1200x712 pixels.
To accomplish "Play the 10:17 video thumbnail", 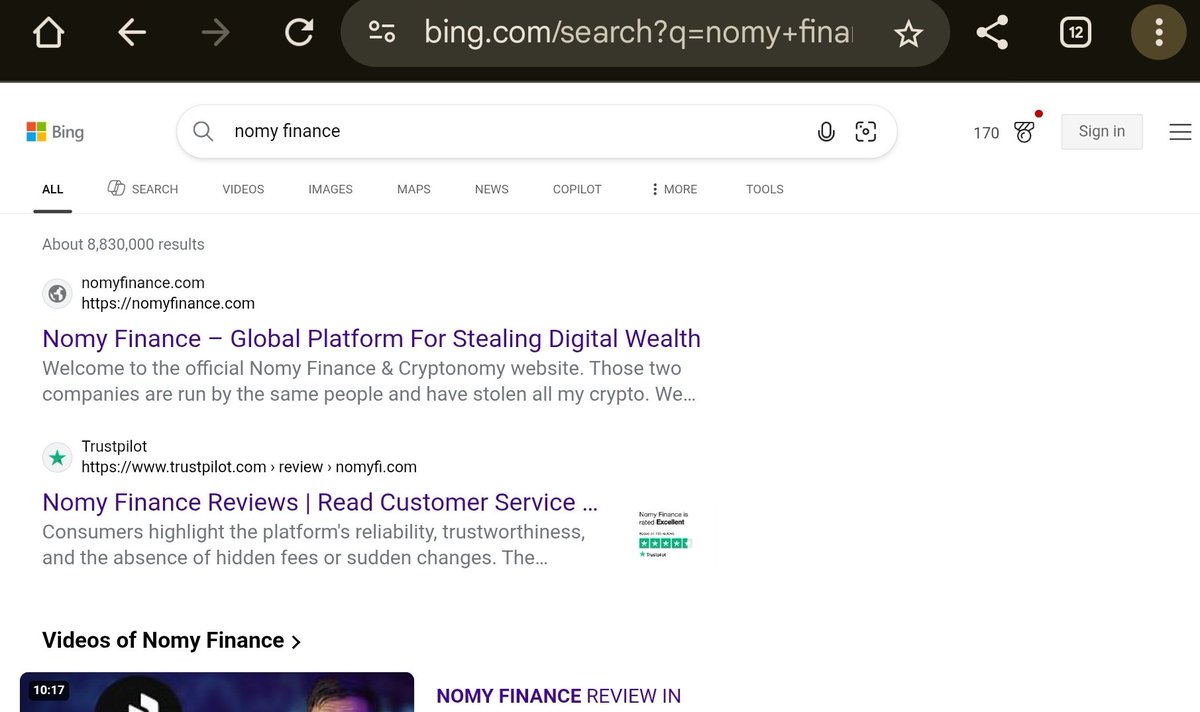I will point(217,692).
